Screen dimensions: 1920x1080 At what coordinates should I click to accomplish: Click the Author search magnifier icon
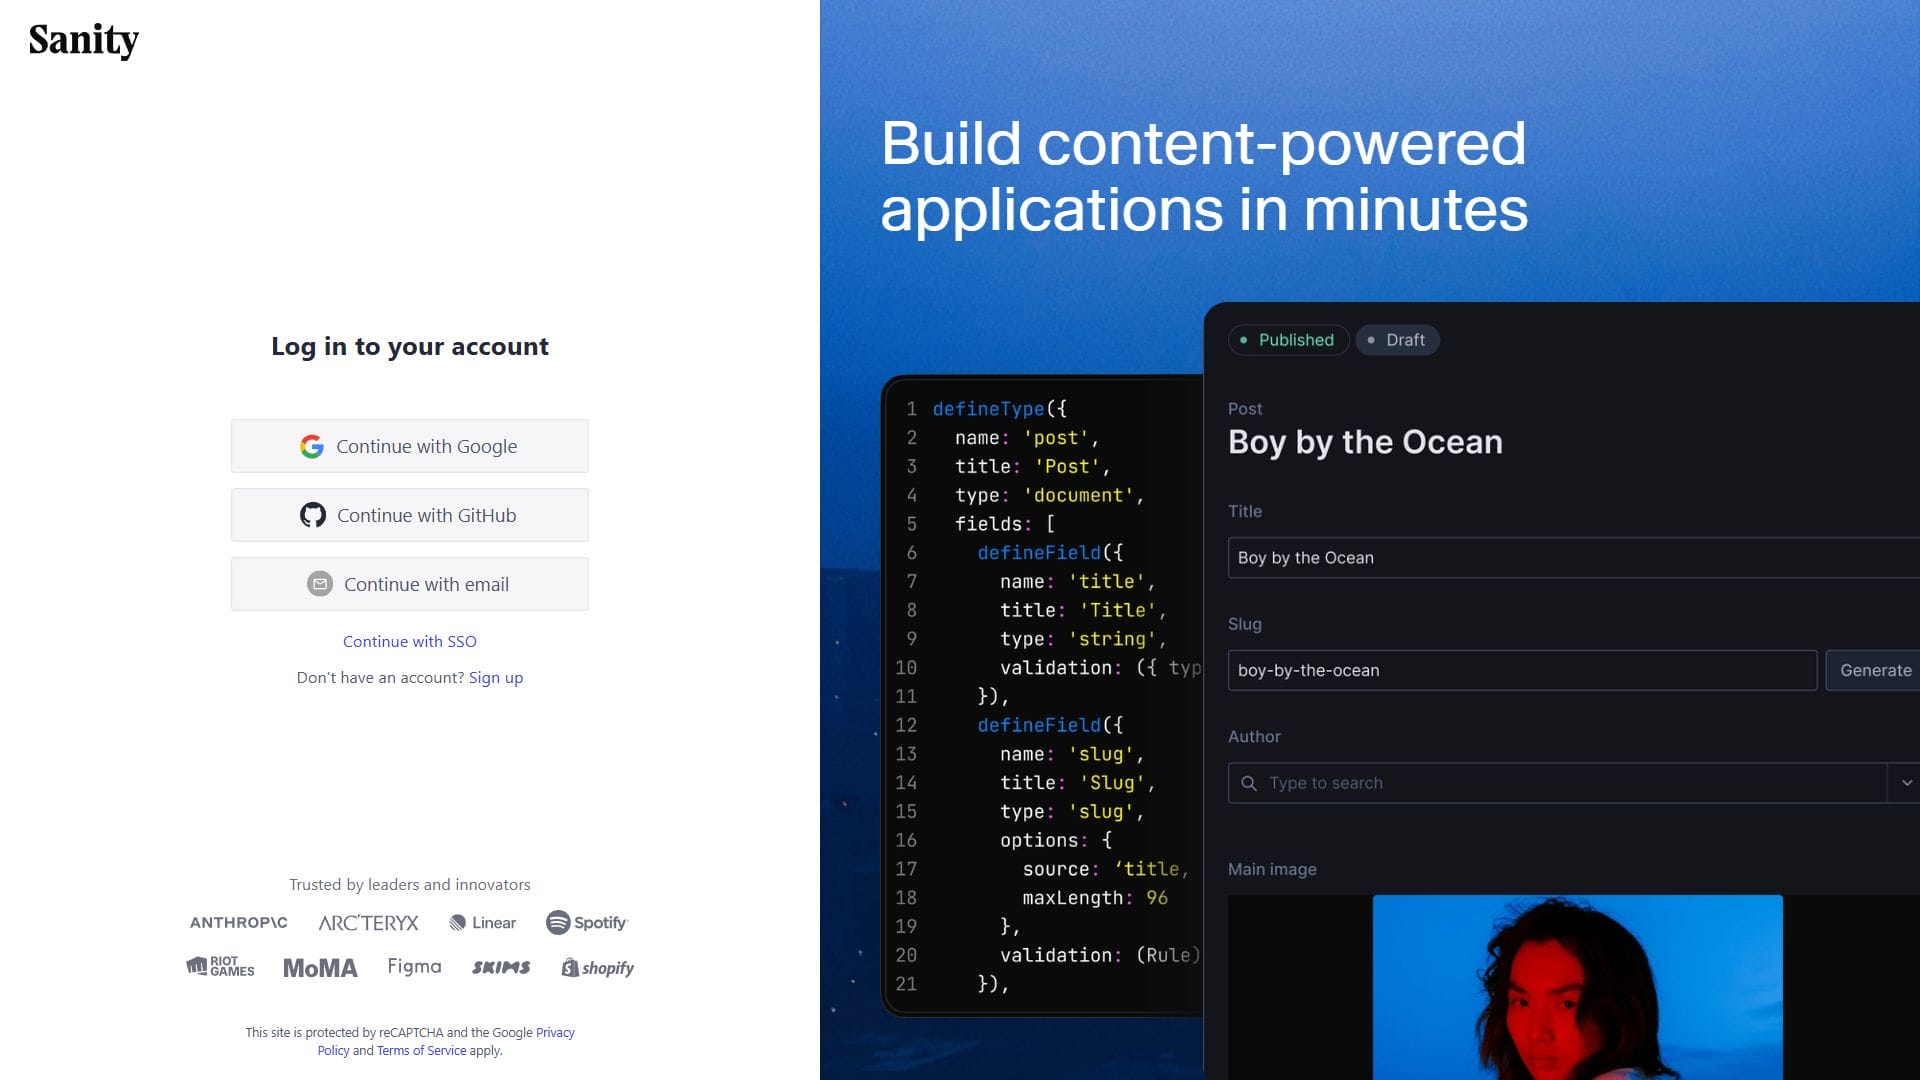click(1249, 783)
